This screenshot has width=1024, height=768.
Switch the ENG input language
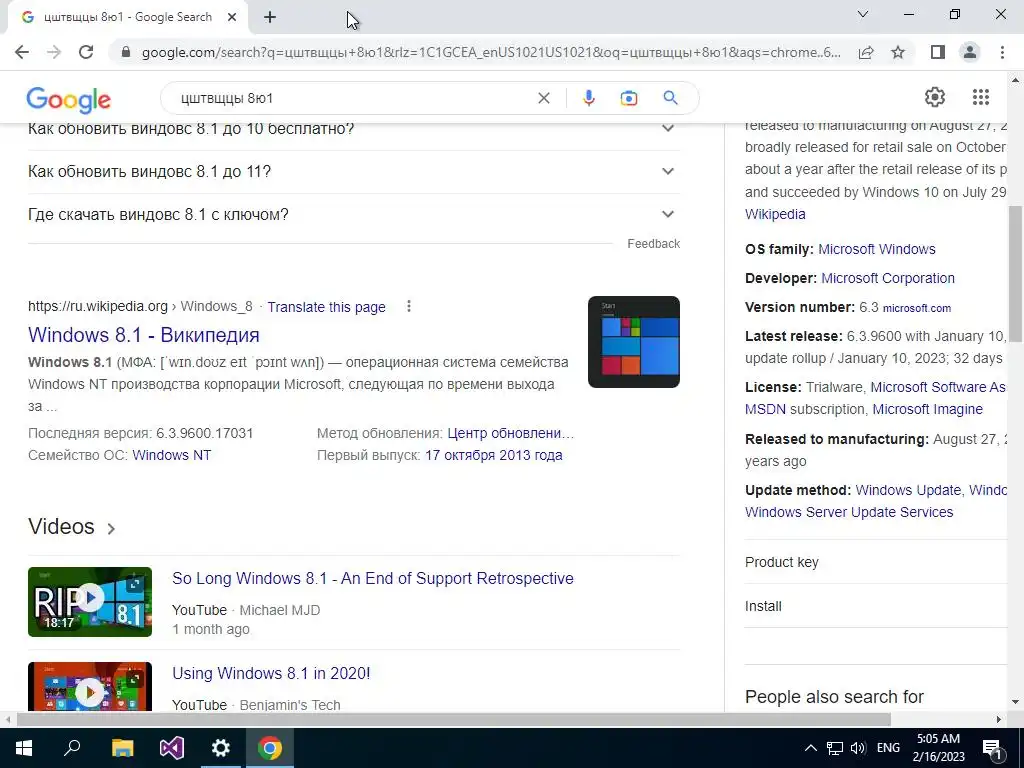click(x=888, y=748)
